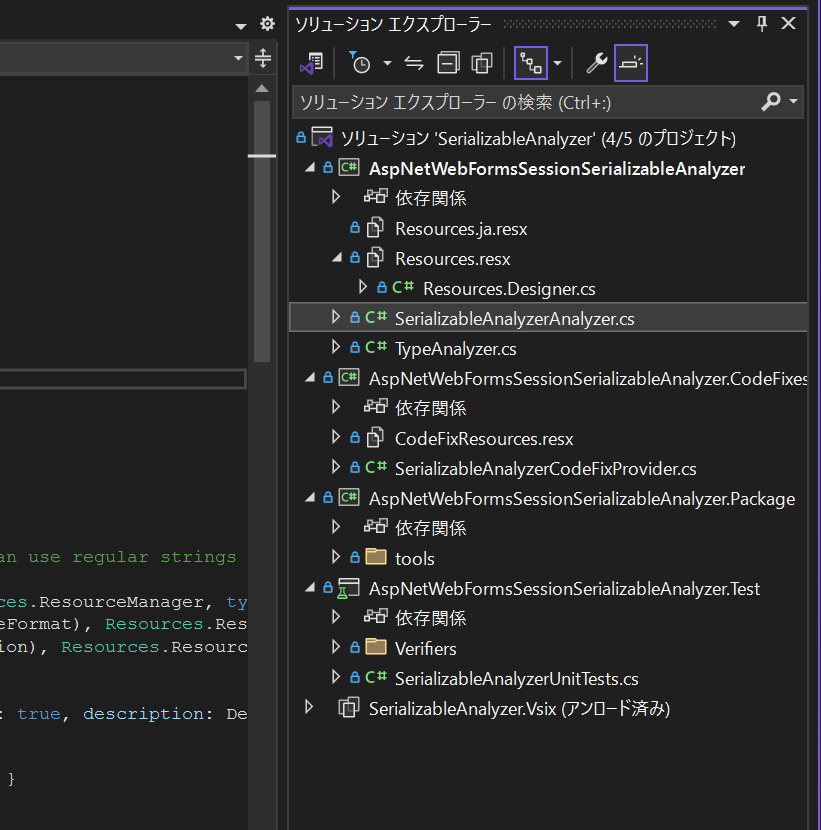The width and height of the screenshot is (821, 830).
Task: Toggle the nested tree view toolbar button
Action: click(531, 64)
